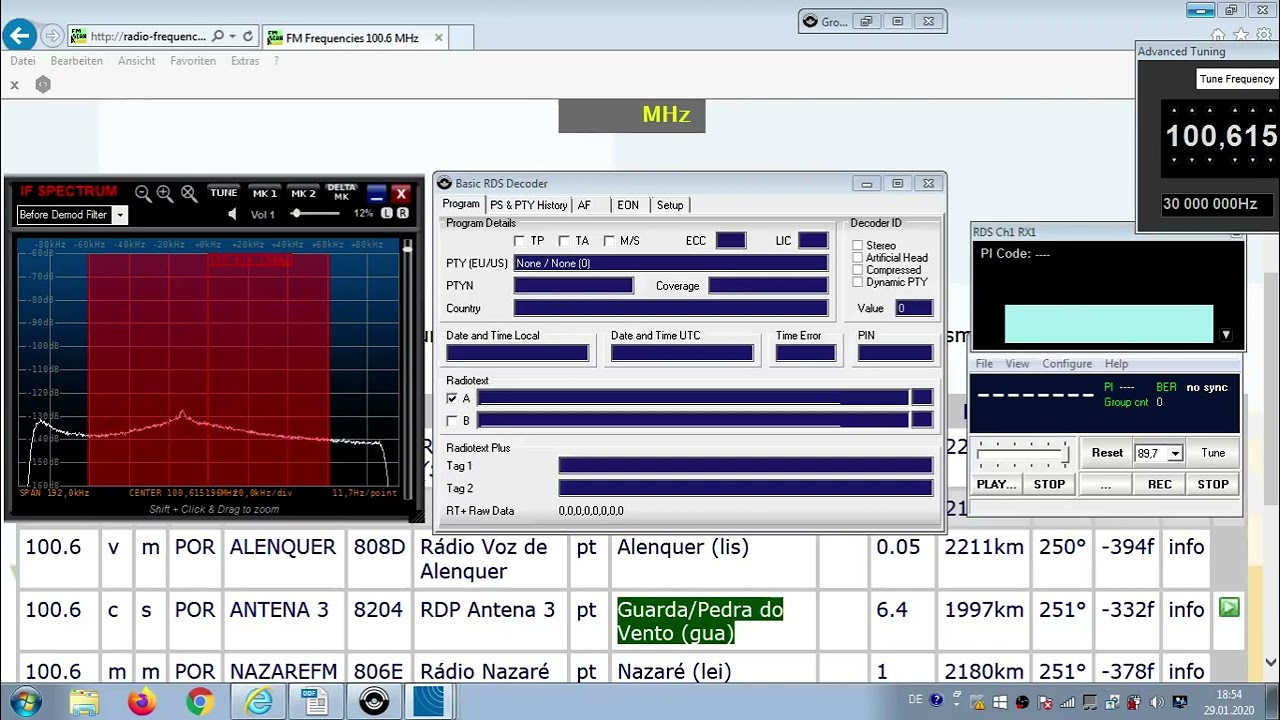
Task: Click the Reset button
Action: click(1107, 453)
